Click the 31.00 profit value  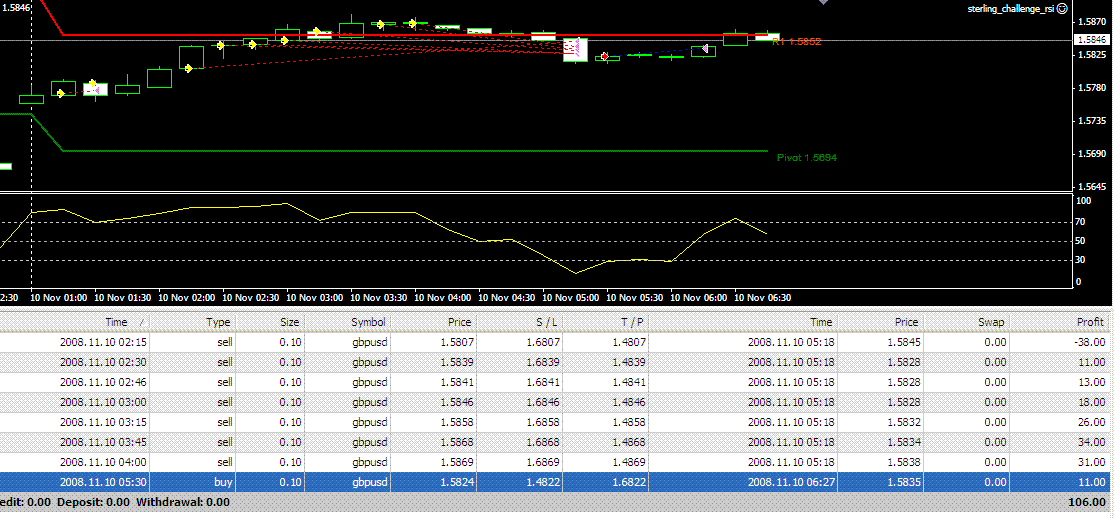pos(1093,462)
